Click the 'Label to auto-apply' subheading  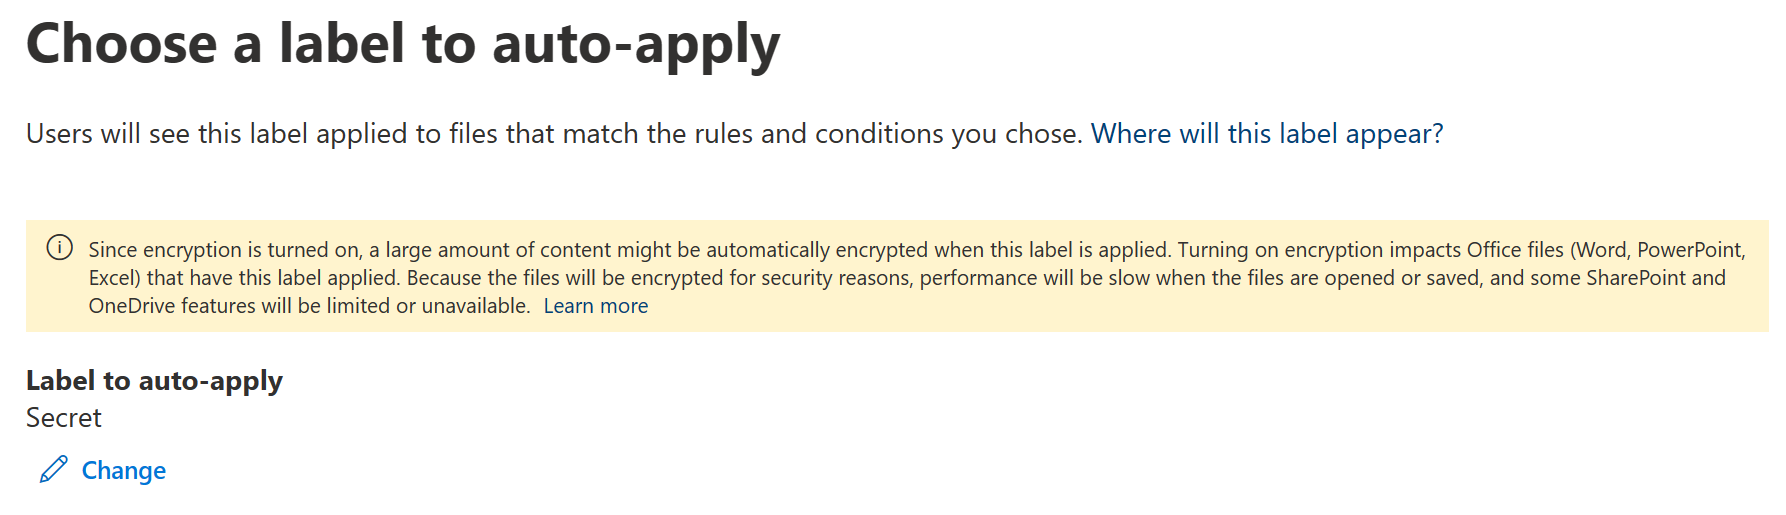click(154, 381)
